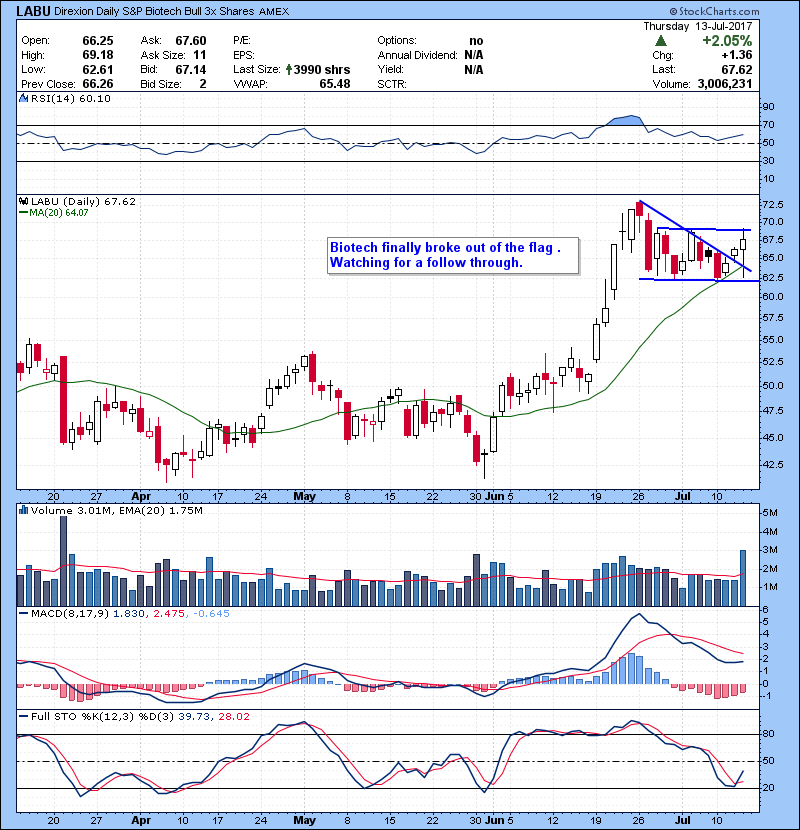Click the RSI(14) 60.10 label
This screenshot has height=830, width=800.
pyautogui.click(x=71, y=98)
